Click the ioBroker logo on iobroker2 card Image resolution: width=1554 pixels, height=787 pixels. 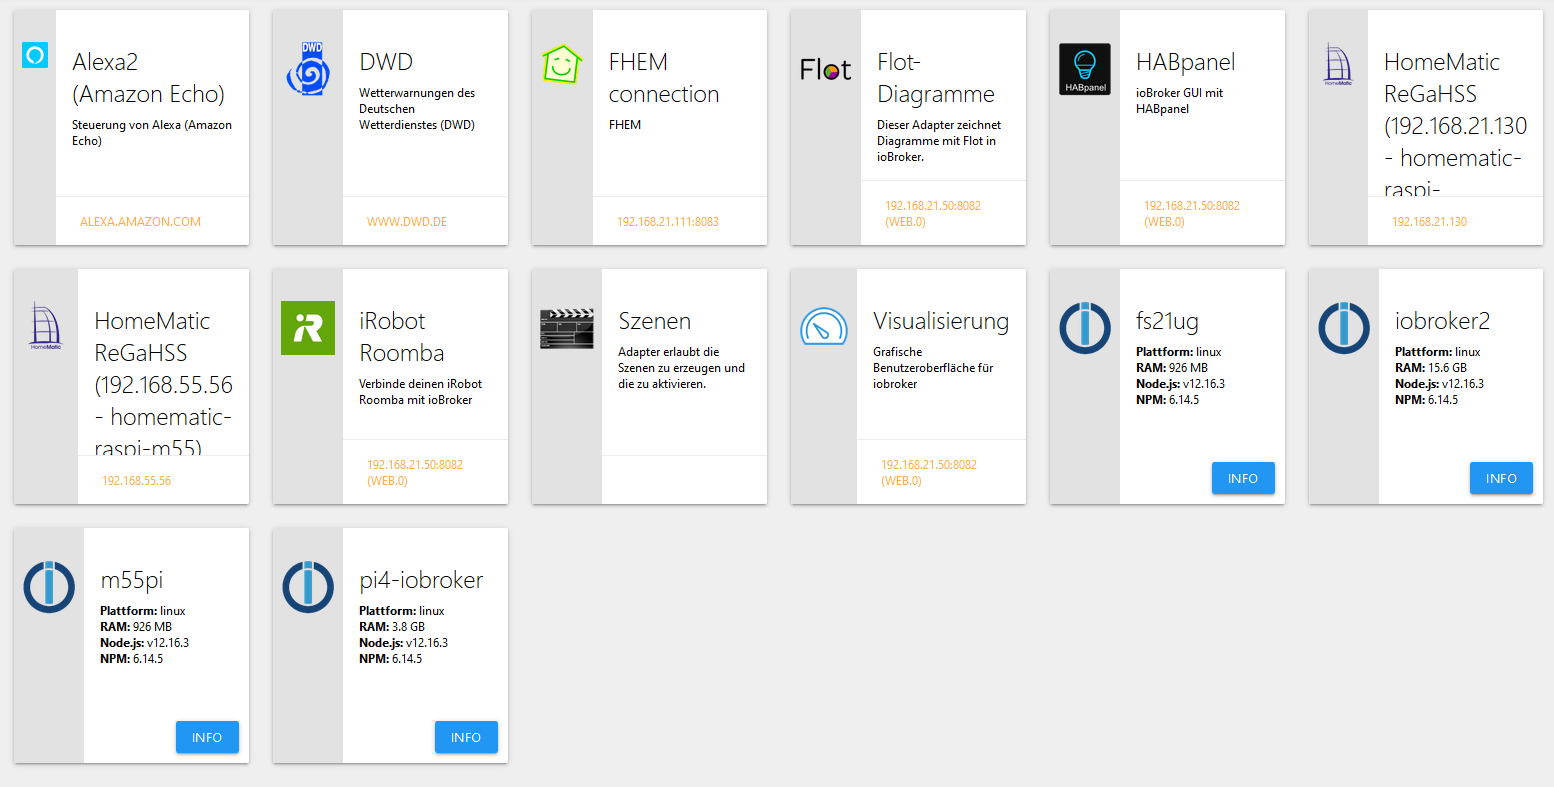coord(1344,328)
